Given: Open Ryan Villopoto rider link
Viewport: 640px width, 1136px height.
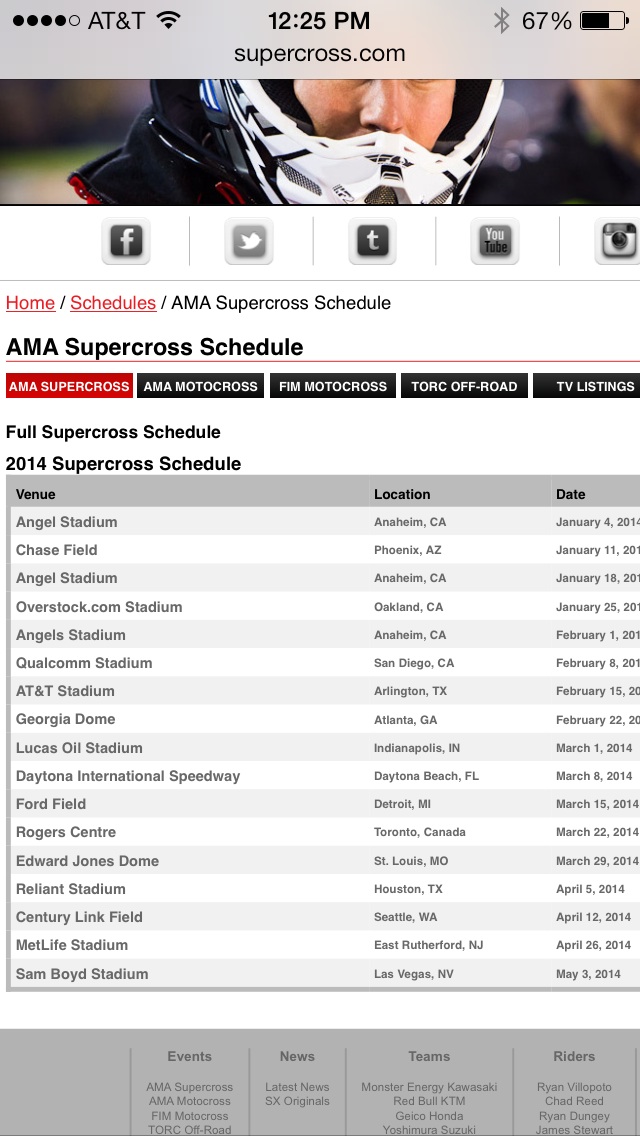Looking at the screenshot, I should tap(574, 1087).
